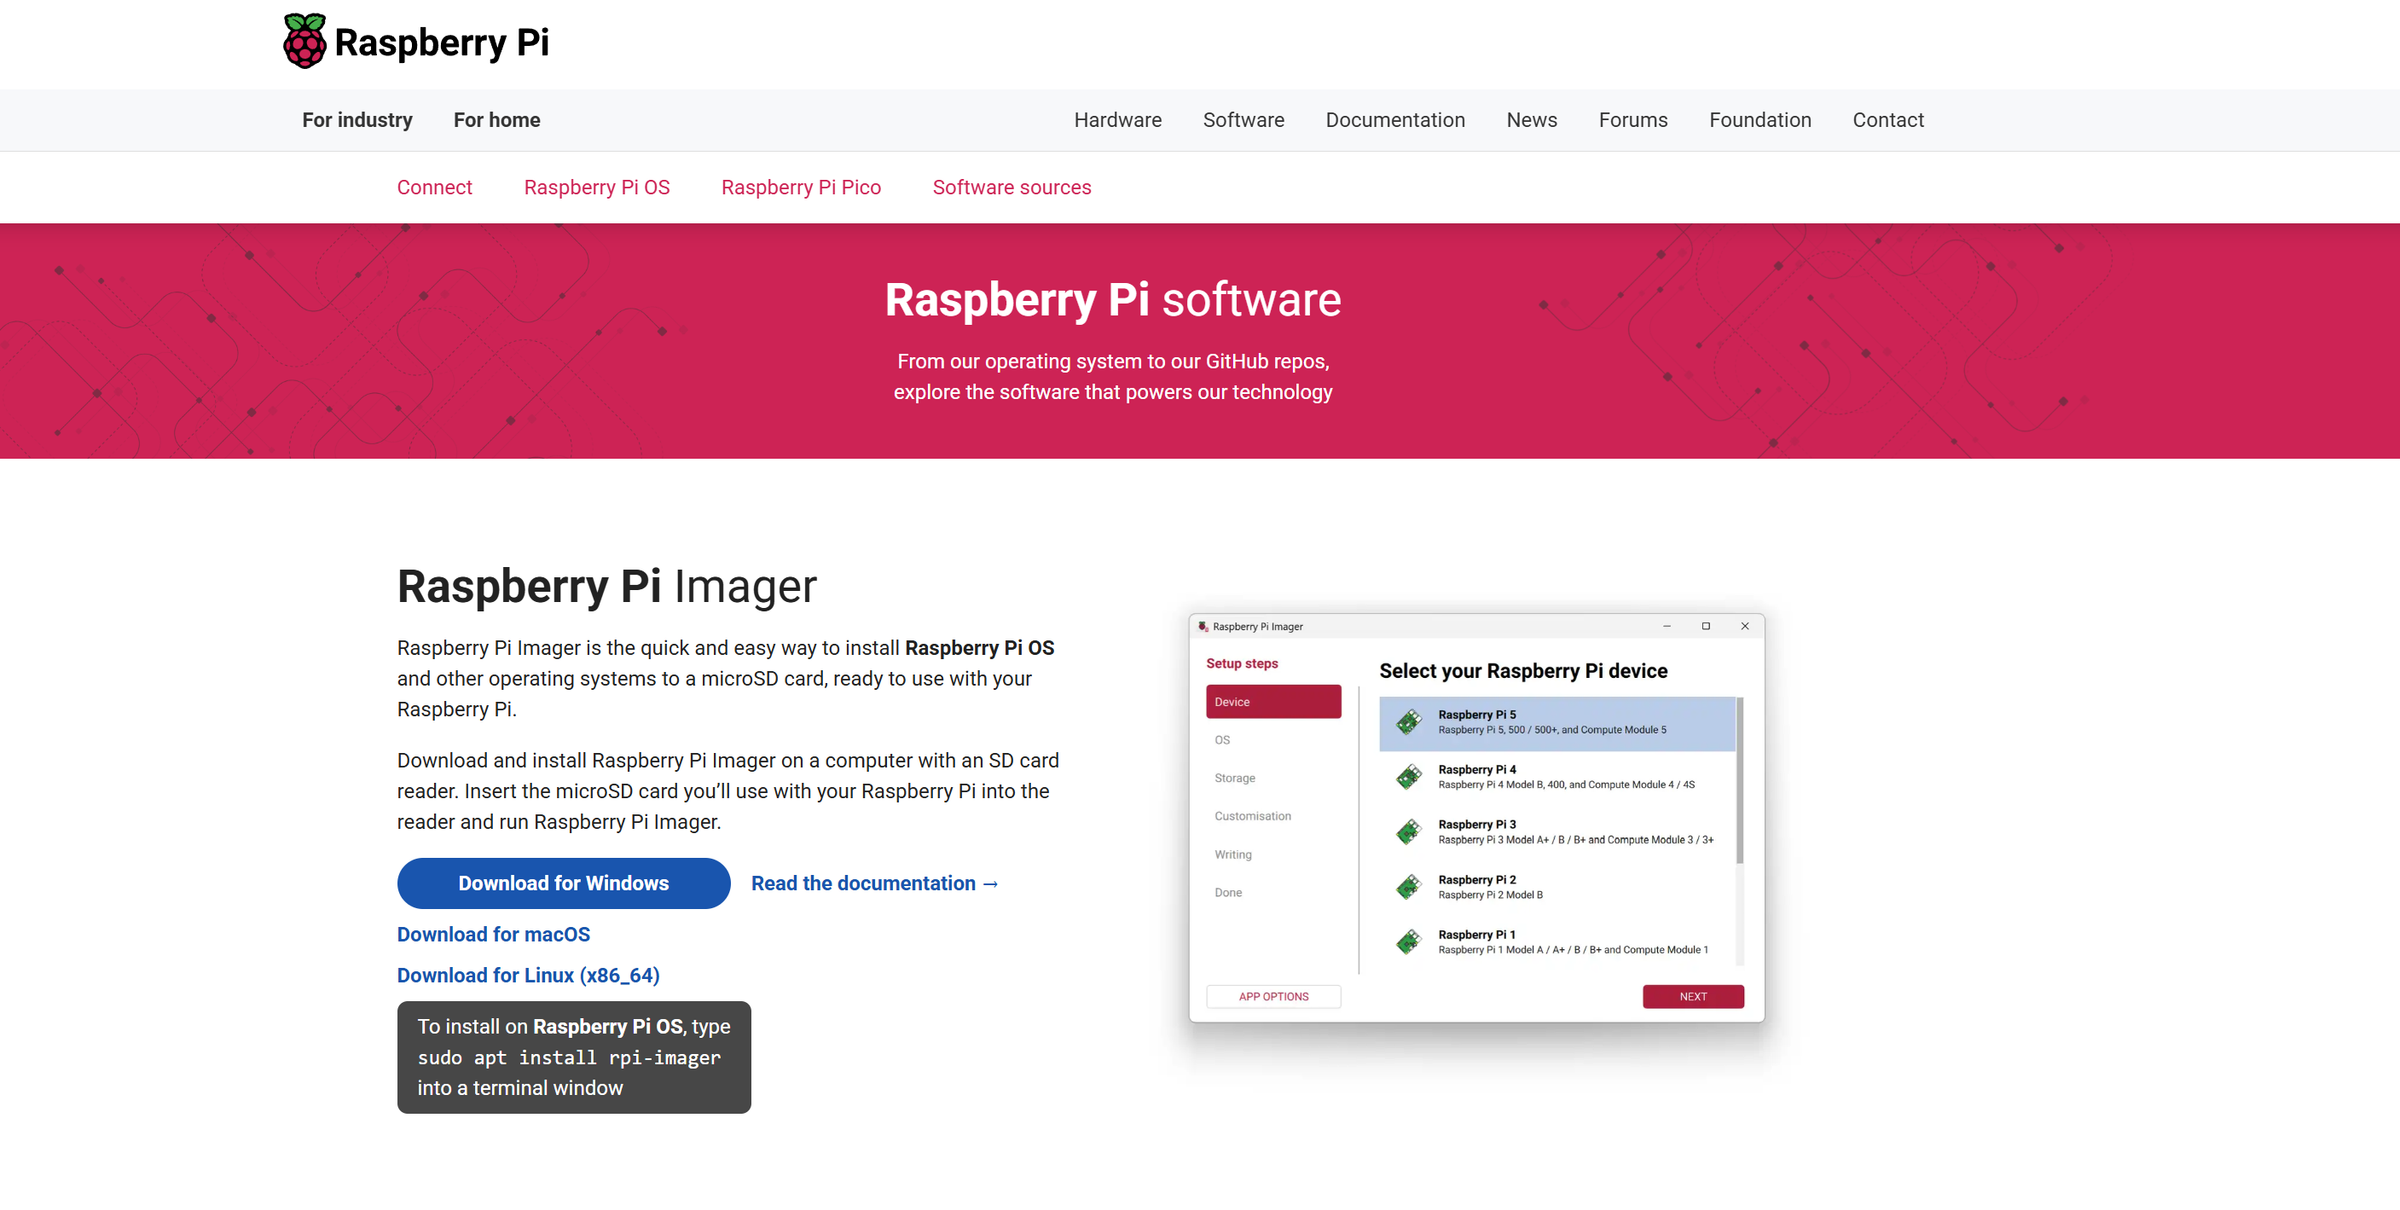Click APP OPTIONS in the Imager preview
The width and height of the screenshot is (2400, 1210).
coord(1273,997)
